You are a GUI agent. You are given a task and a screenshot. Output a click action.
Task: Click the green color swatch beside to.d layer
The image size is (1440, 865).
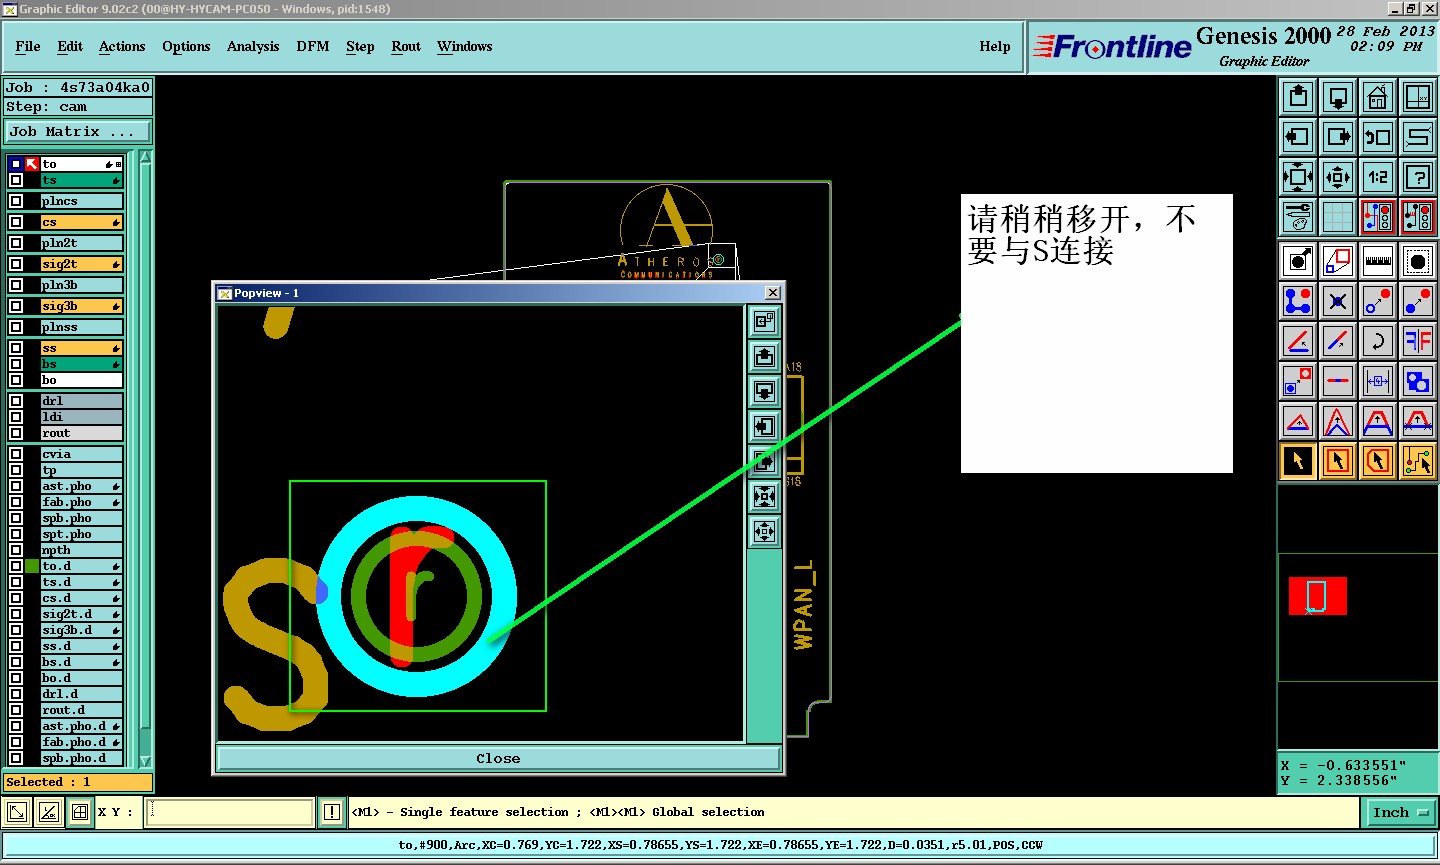32,566
